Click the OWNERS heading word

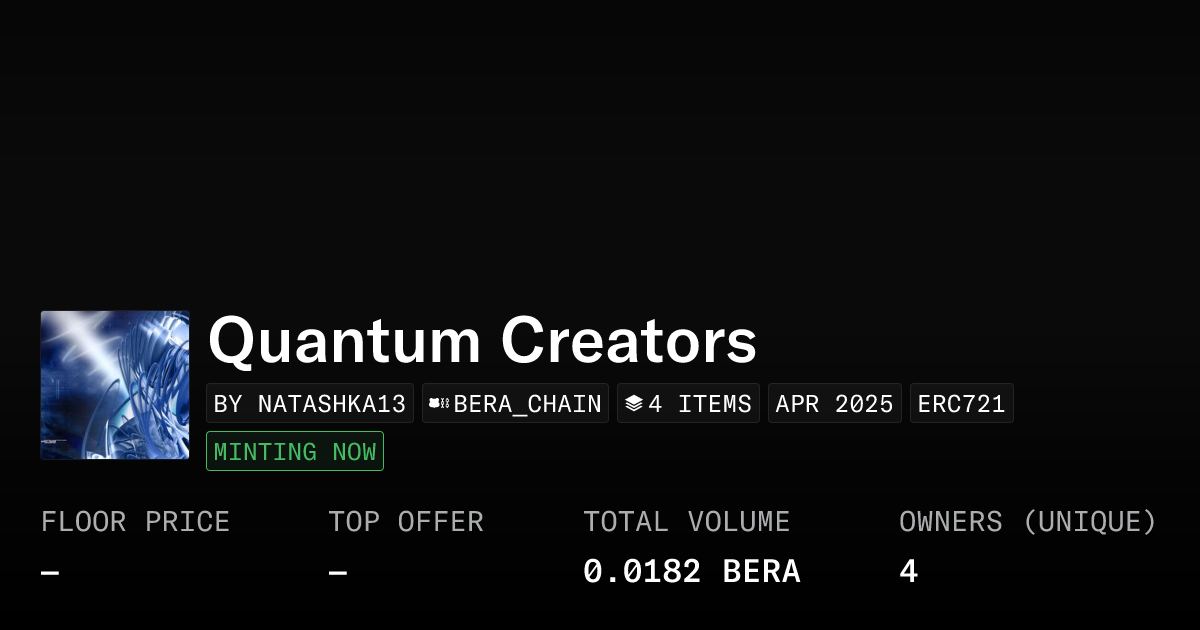[x=950, y=522]
